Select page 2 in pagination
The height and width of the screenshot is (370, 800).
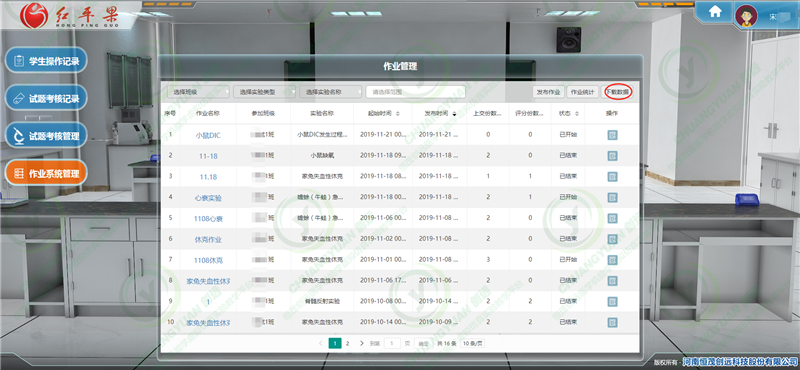pyautogui.click(x=348, y=343)
